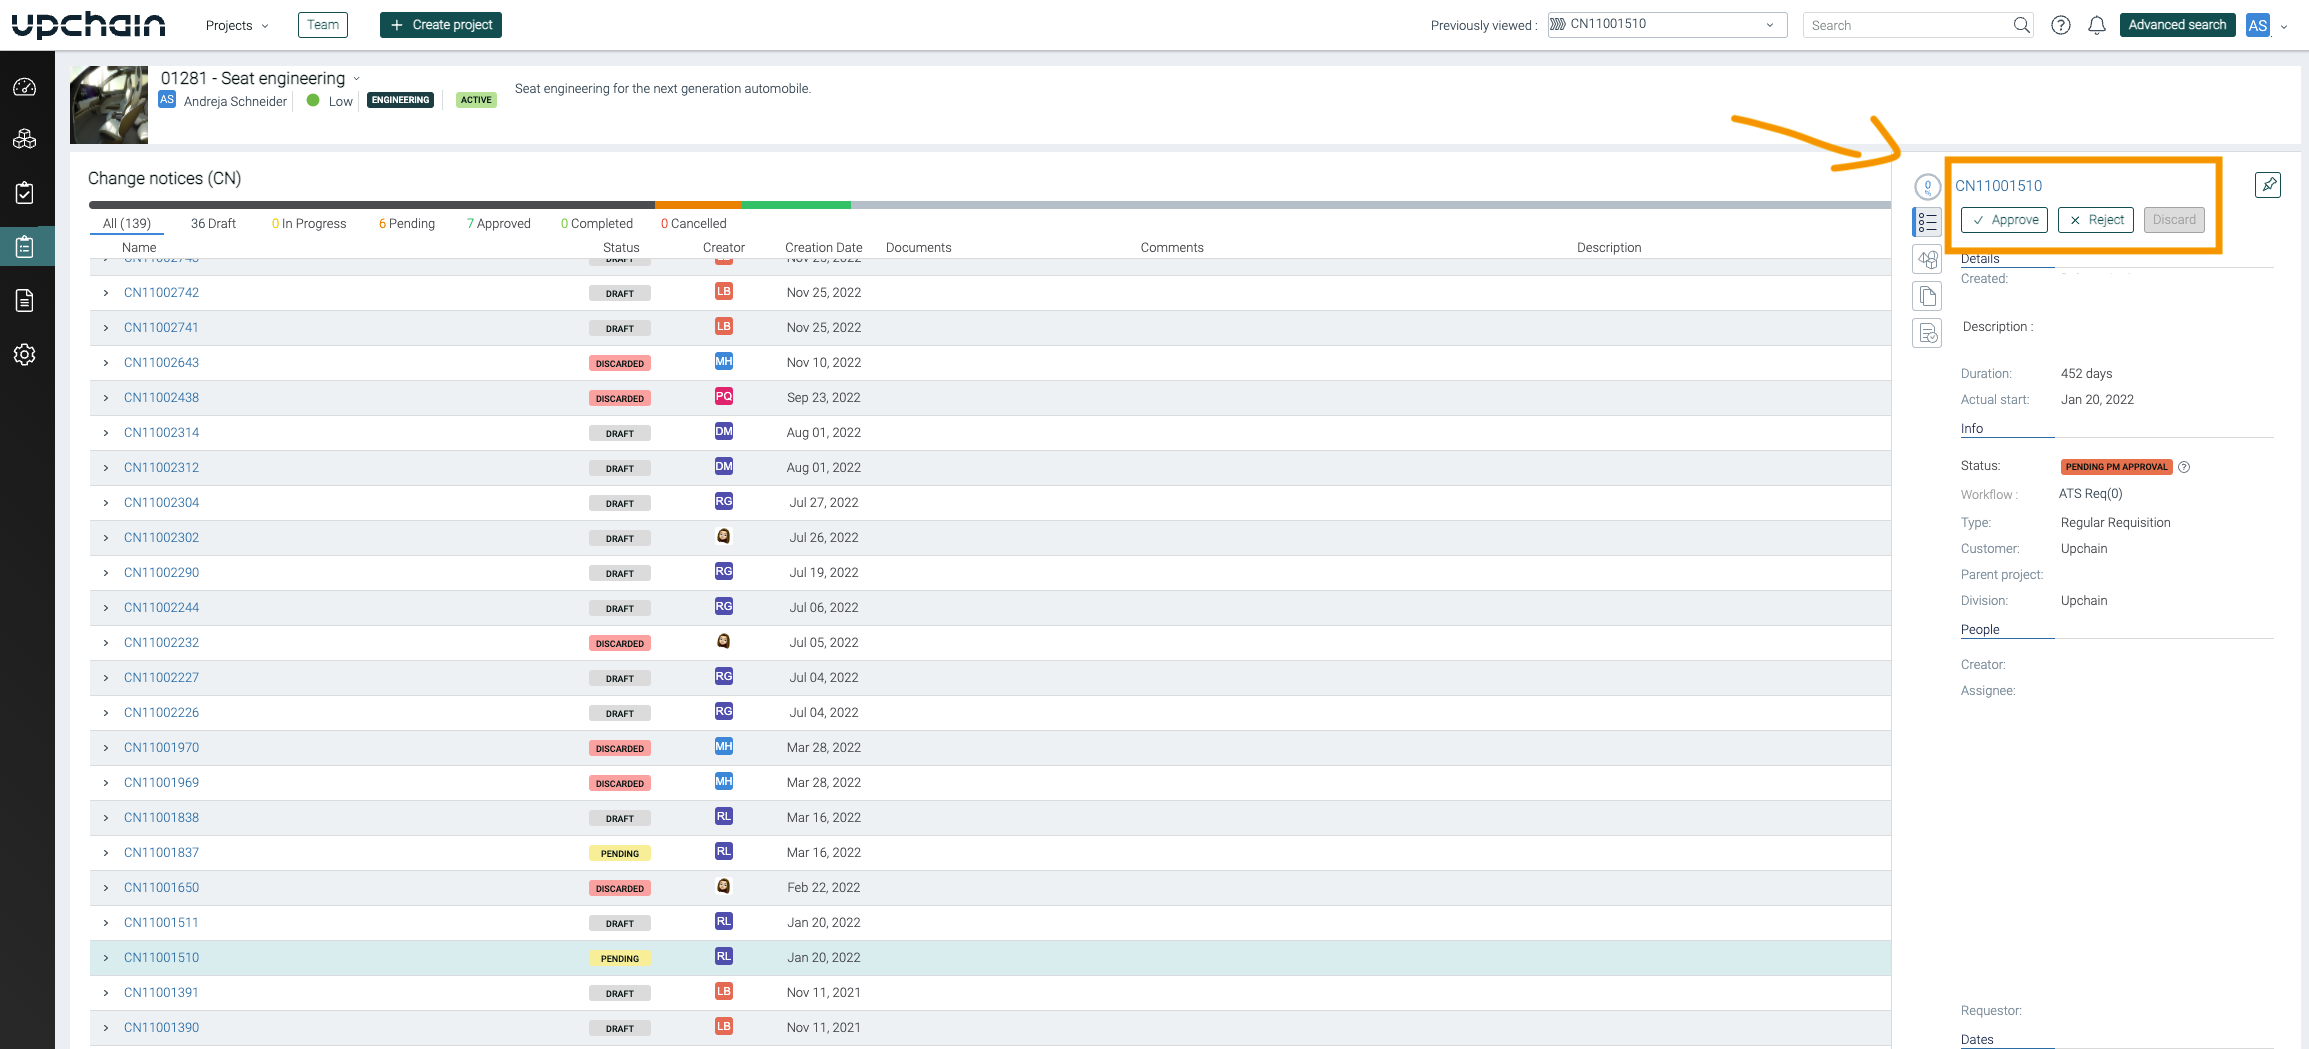Viewport: 2309px width, 1049px height.
Task: Expand the CN11002742 row
Action: pyautogui.click(x=106, y=293)
